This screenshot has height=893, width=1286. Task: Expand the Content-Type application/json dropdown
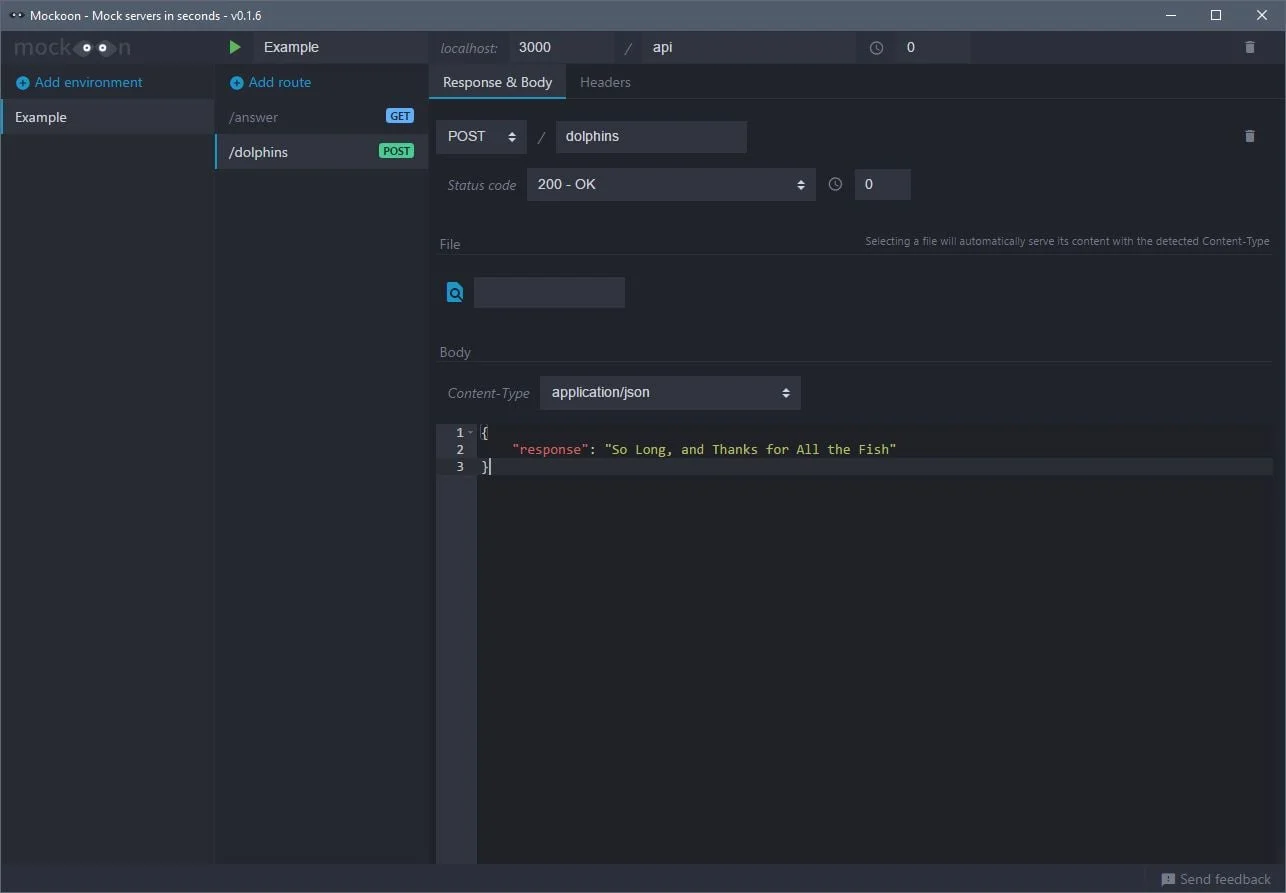(x=670, y=393)
